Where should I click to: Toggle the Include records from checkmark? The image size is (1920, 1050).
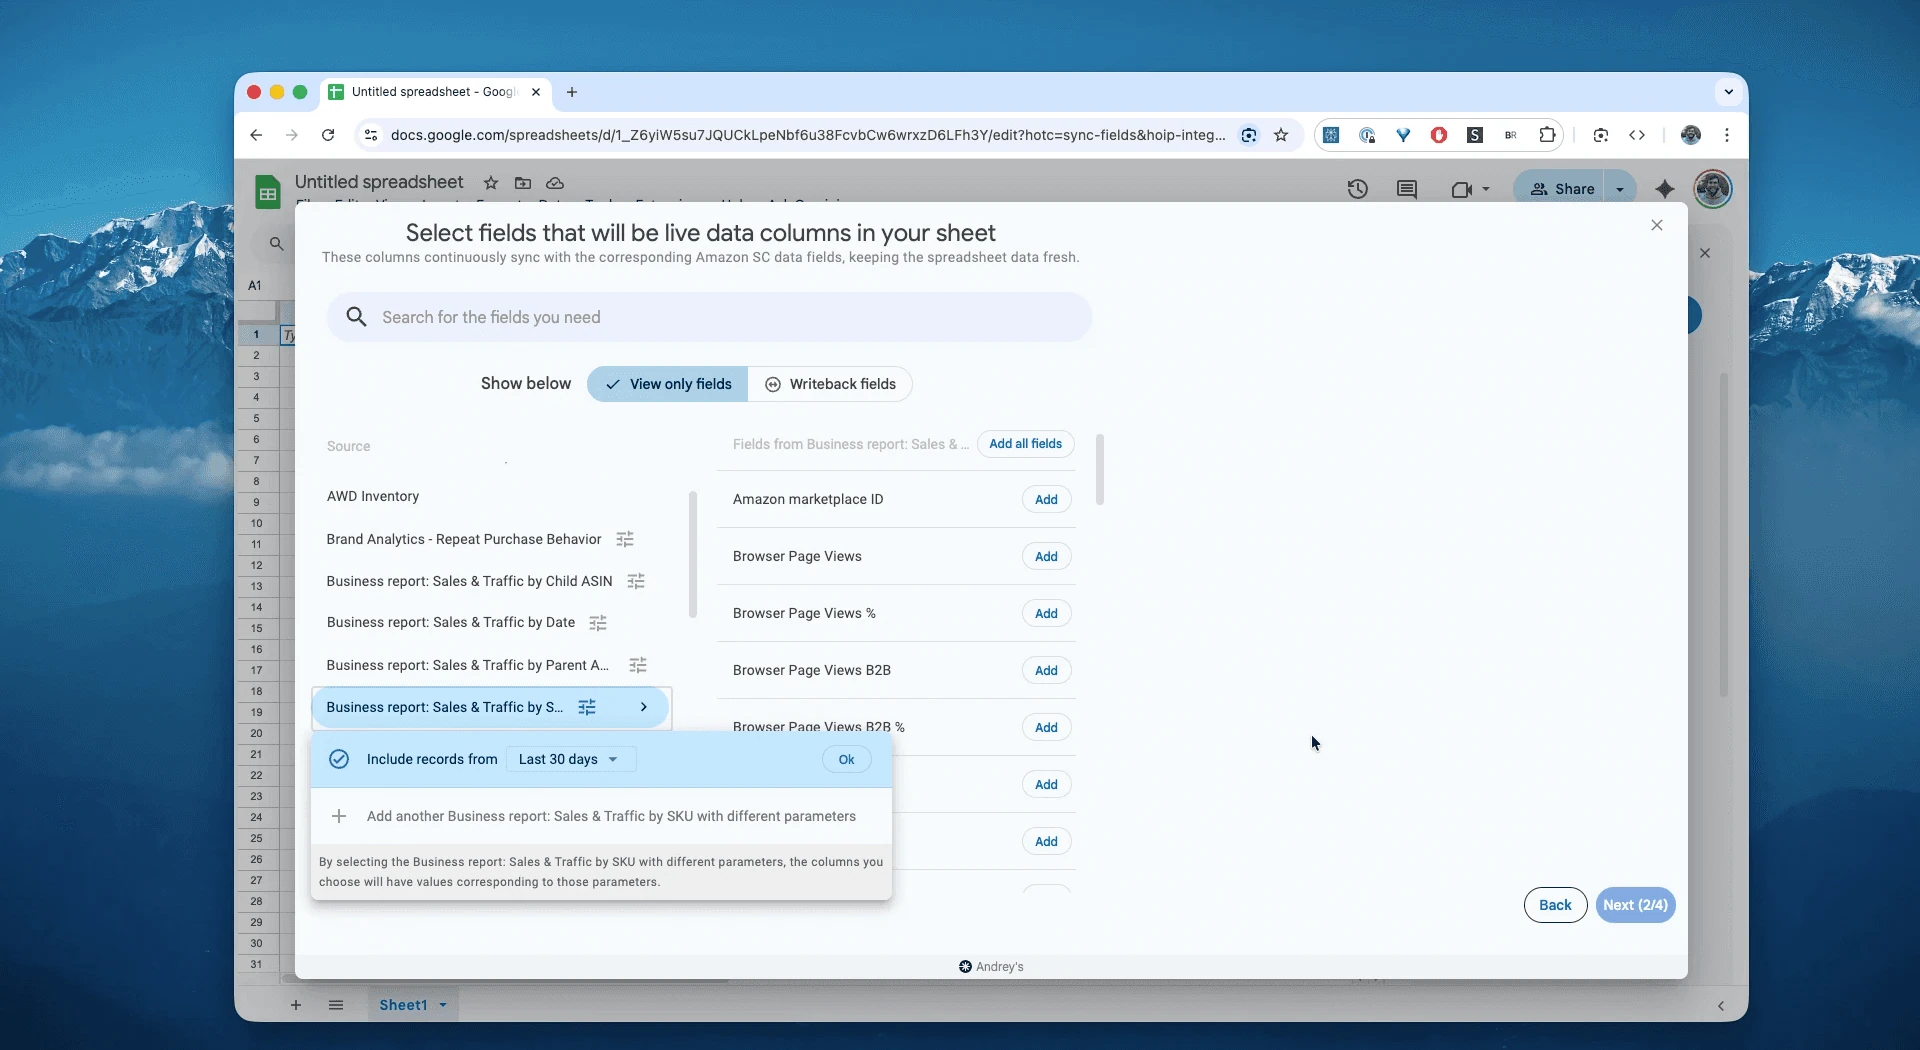tap(339, 760)
